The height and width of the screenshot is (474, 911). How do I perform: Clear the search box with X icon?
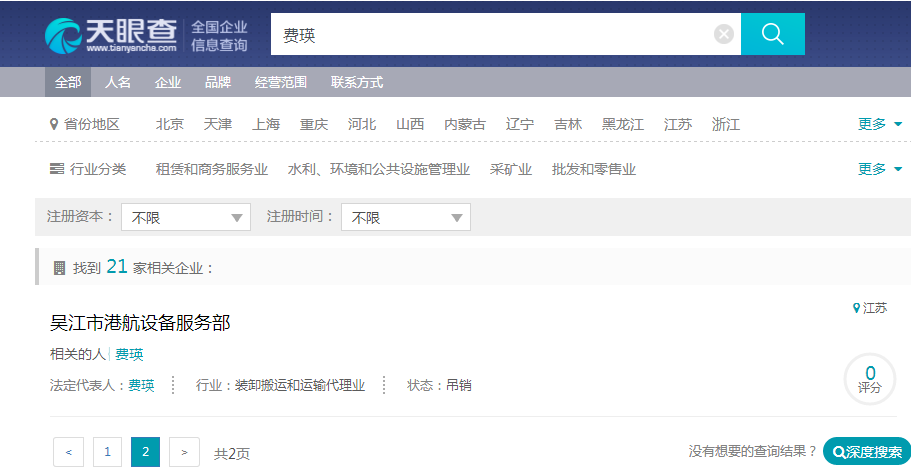[724, 35]
